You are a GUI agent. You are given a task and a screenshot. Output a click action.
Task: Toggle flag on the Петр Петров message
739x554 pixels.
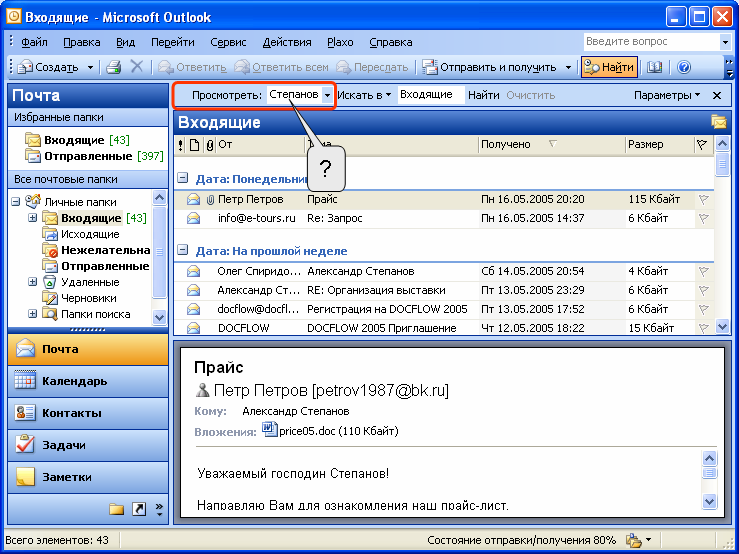coord(703,200)
